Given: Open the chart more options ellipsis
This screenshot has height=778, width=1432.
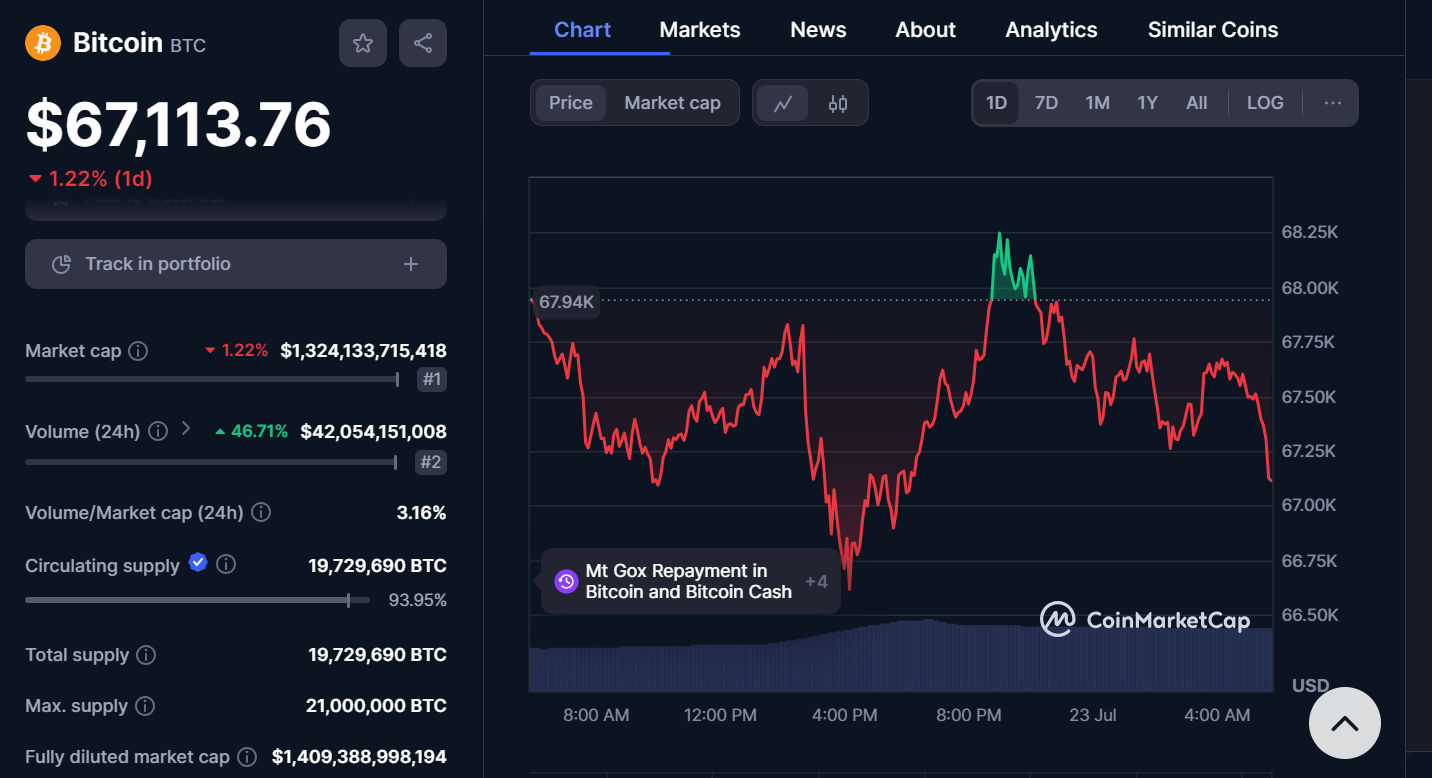Looking at the screenshot, I should coord(1332,103).
